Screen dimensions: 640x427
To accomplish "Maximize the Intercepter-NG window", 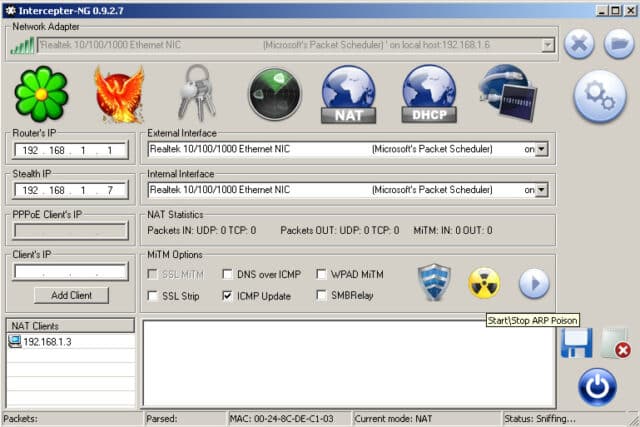I will (x=616, y=11).
